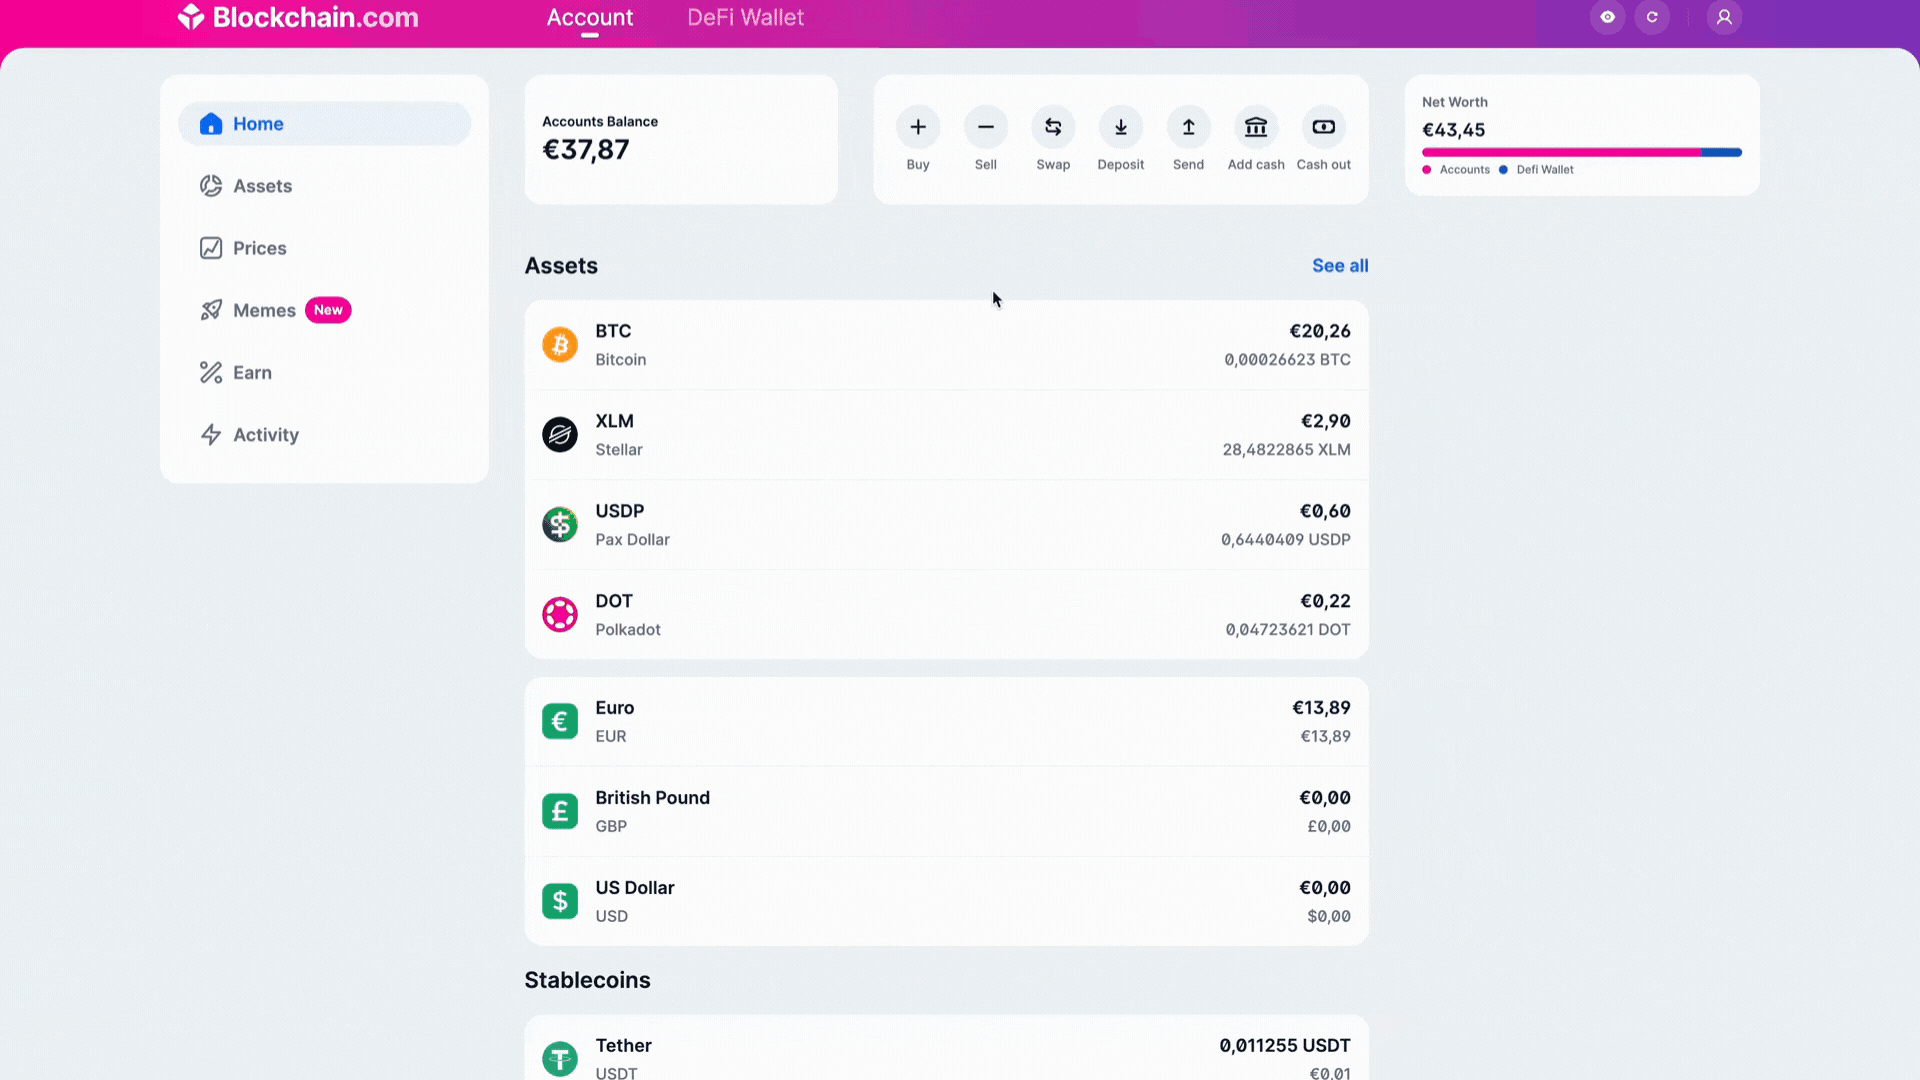The height and width of the screenshot is (1080, 1920).
Task: Open the Buy action
Action: [918, 127]
